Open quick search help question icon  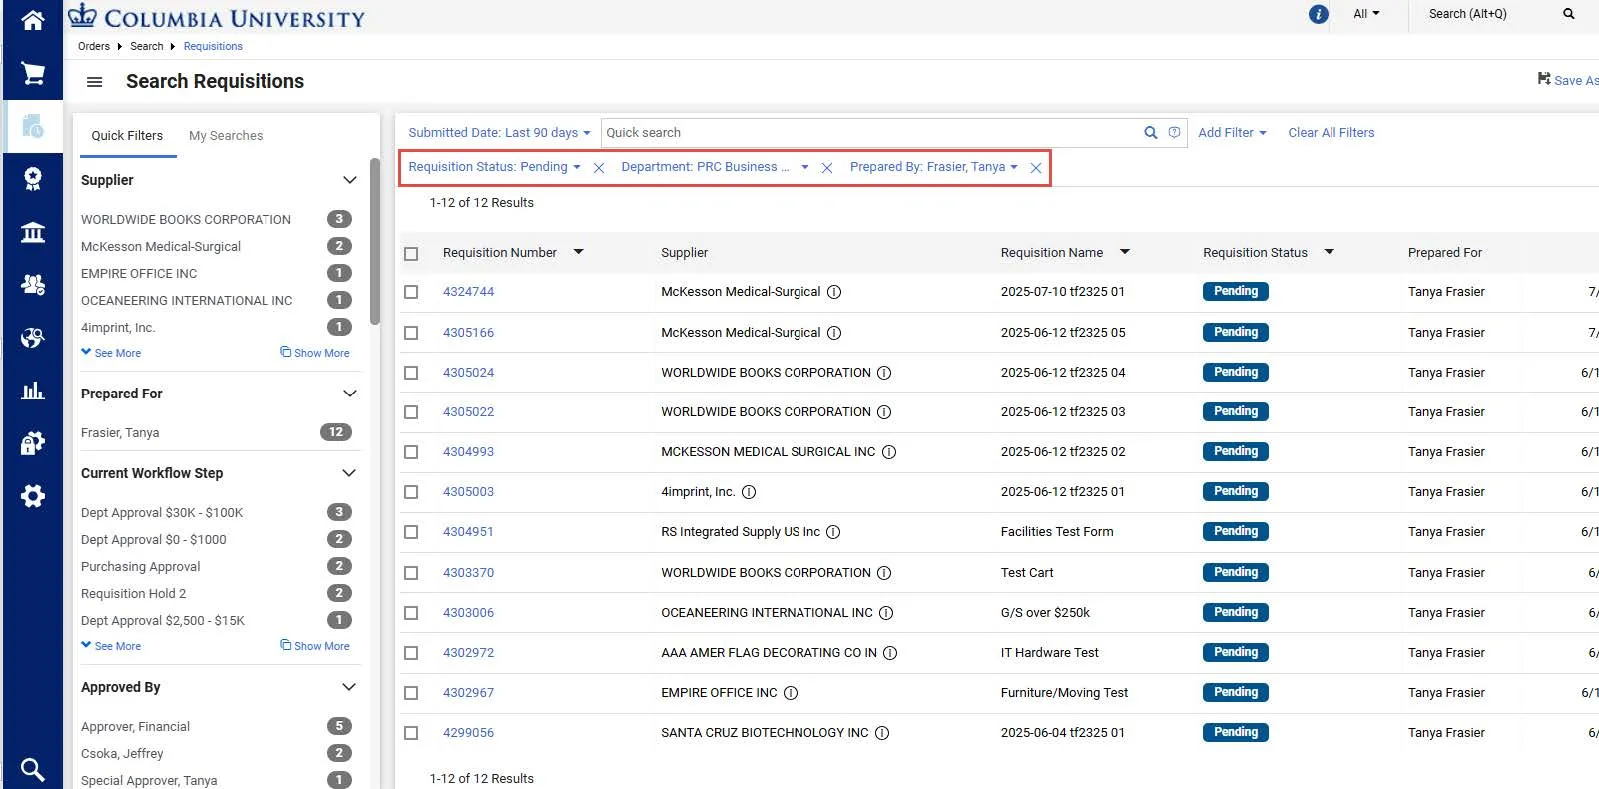1174,132
